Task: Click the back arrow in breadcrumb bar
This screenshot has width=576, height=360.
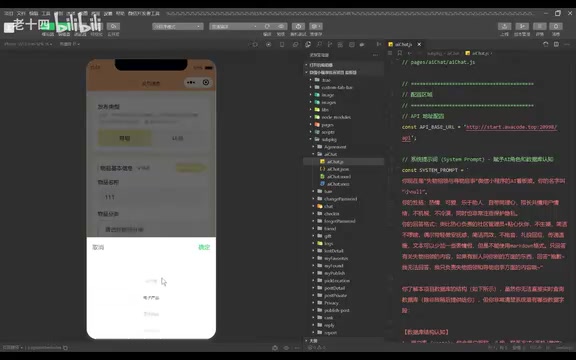Action: (x=410, y=53)
